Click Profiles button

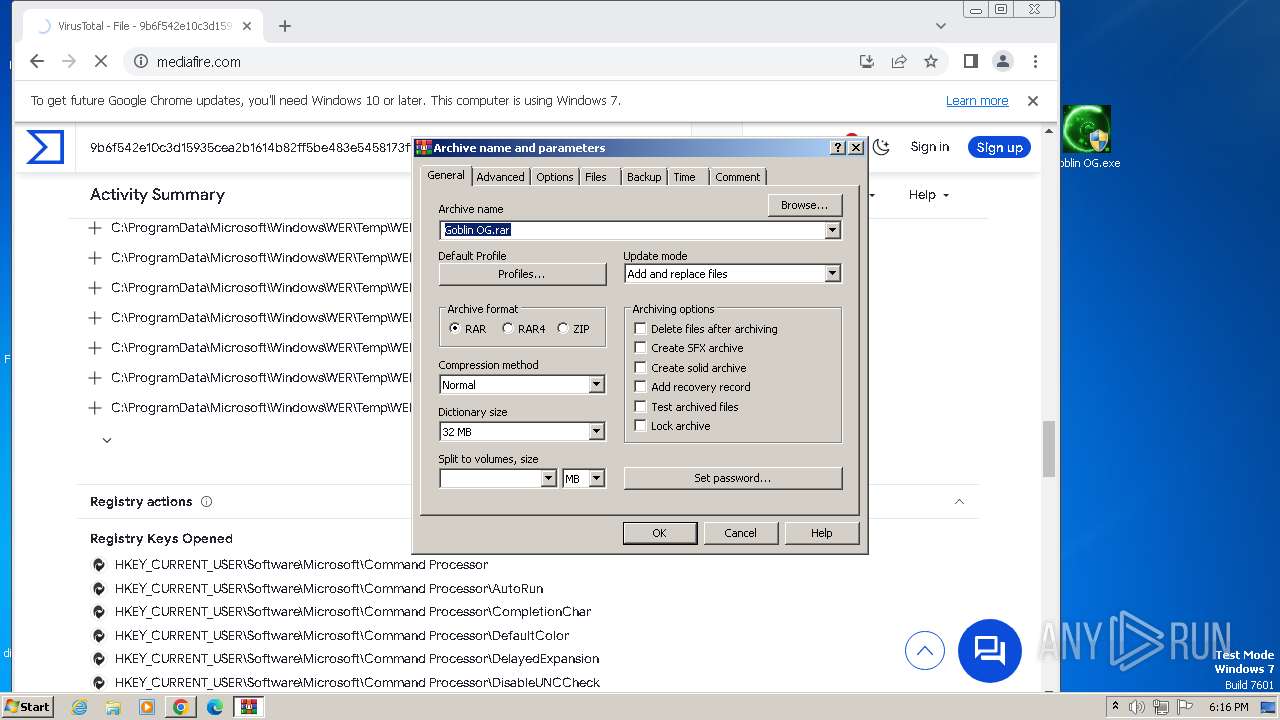tap(522, 274)
